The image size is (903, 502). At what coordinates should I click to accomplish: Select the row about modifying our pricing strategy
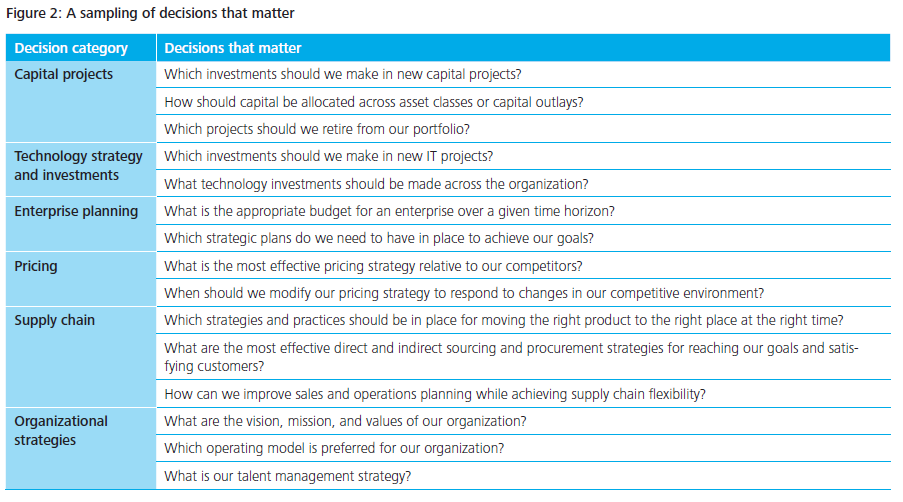pyautogui.click(x=464, y=293)
